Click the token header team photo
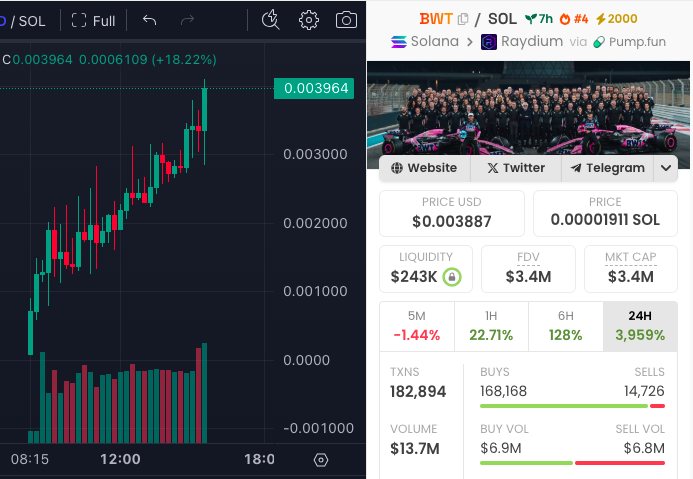Viewport: 693px width, 479px height. 528,108
